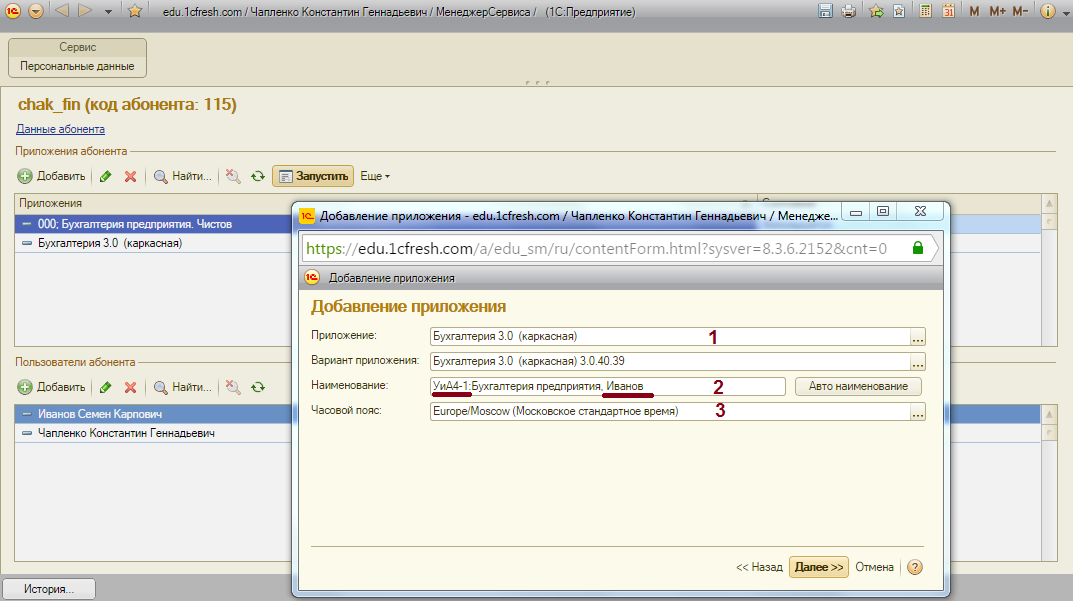Viewport: 1073px width, 601px height.
Task: Click the red delete icon in applications toolbar
Action: click(x=130, y=176)
